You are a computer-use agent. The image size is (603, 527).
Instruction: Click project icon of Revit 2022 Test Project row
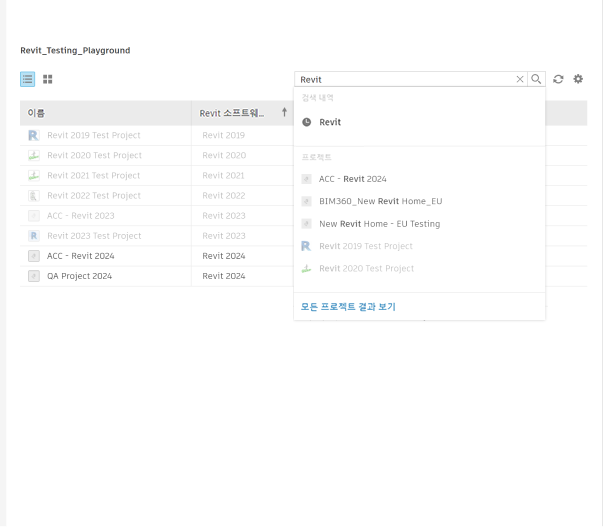pyautogui.click(x=34, y=196)
